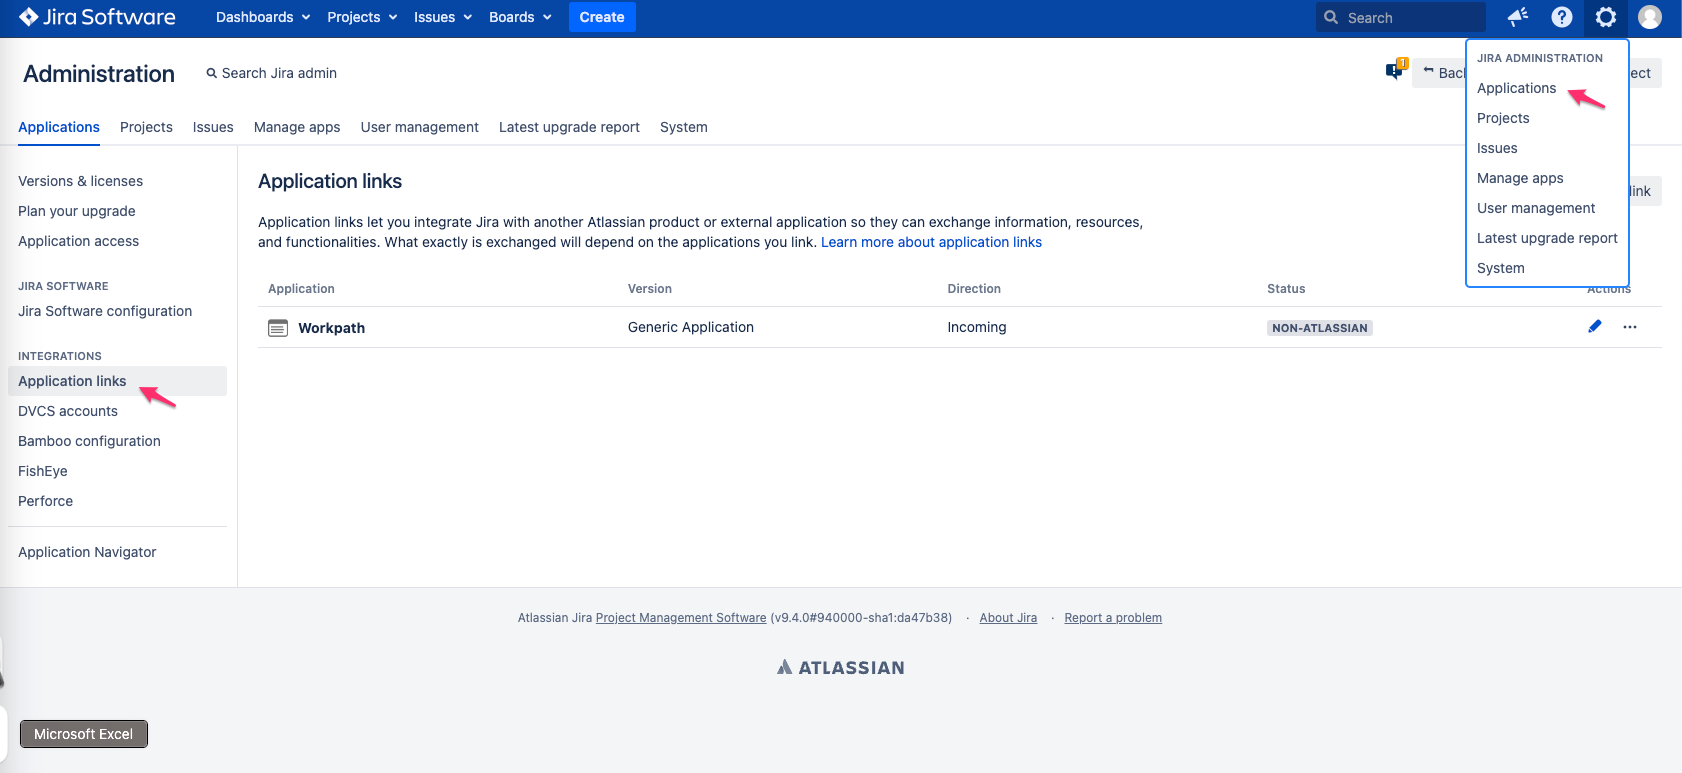This screenshot has height=773, width=1682.
Task: Click the NON-ATLASSIAN status badge
Action: pyautogui.click(x=1320, y=328)
